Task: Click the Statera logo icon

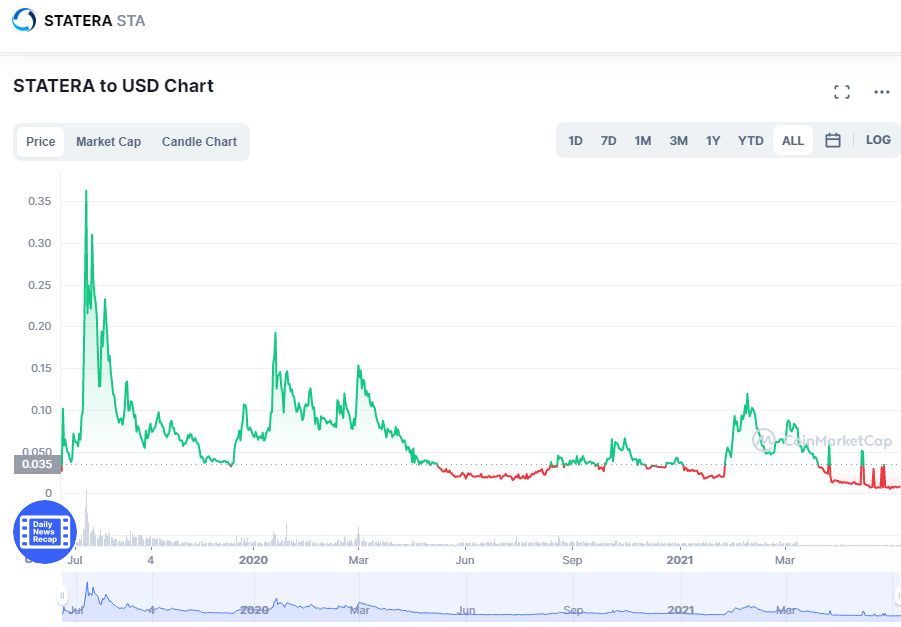Action: tap(24, 20)
